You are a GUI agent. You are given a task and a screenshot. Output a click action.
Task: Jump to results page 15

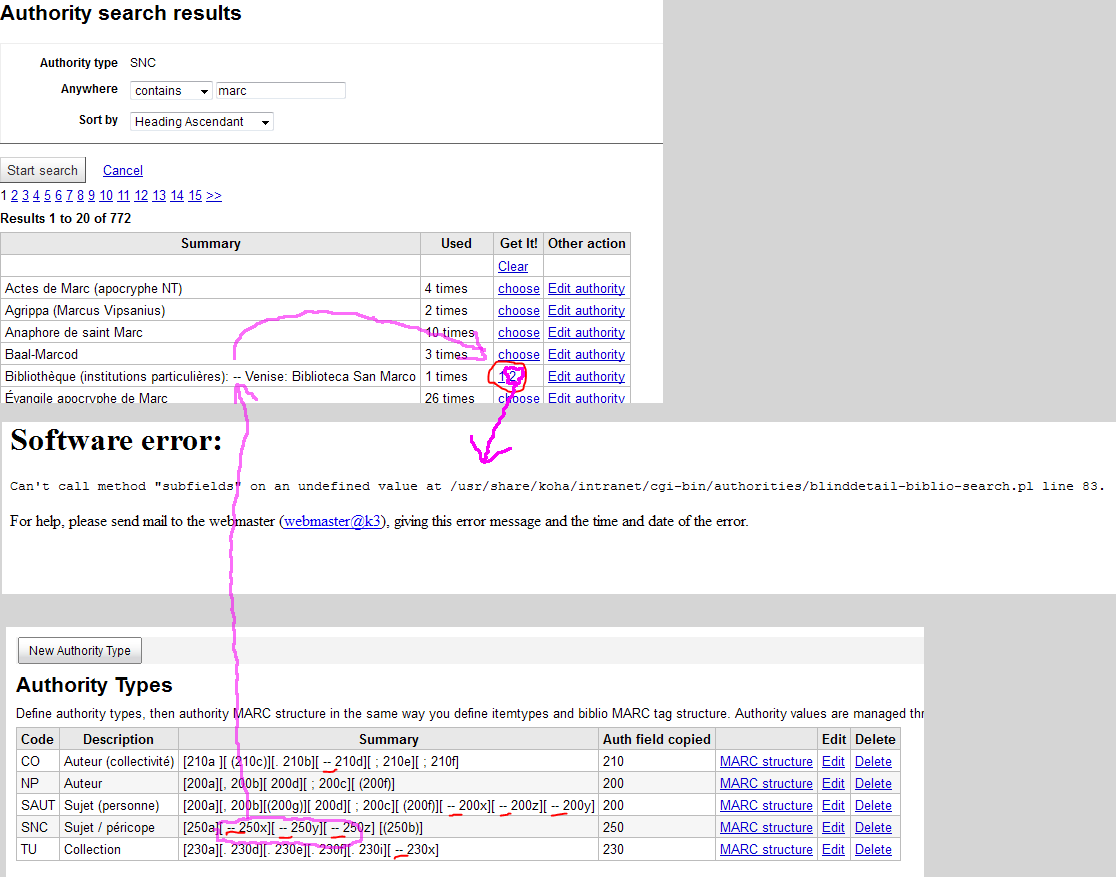pyautogui.click(x=195, y=196)
